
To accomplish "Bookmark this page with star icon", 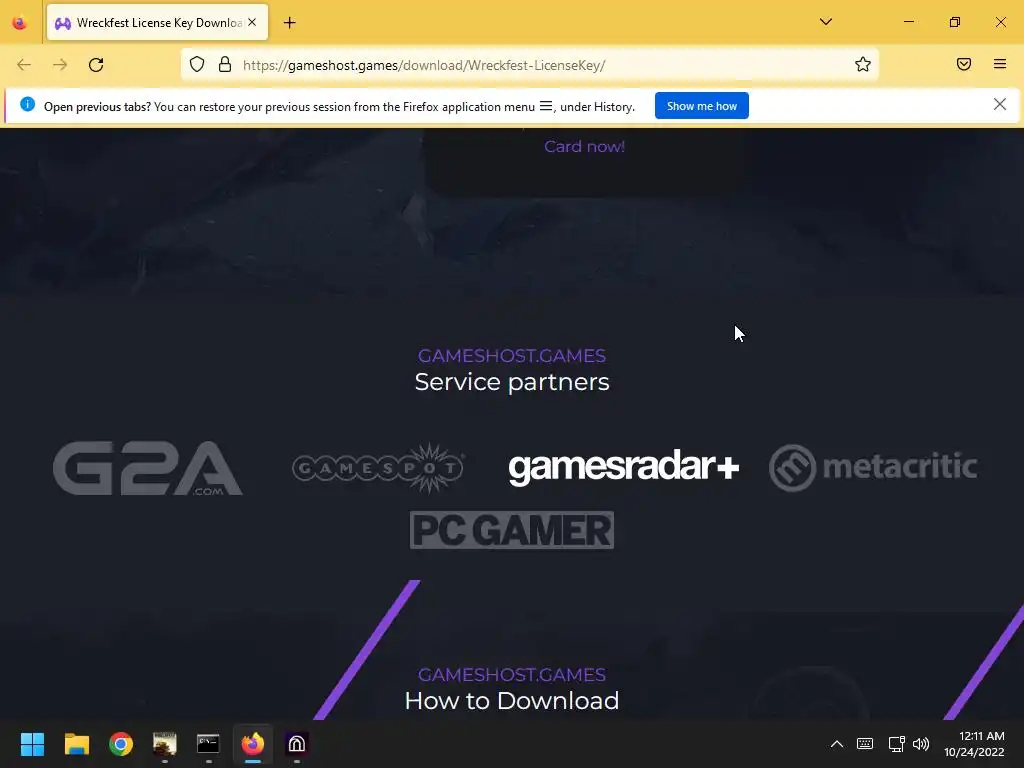I will point(863,65).
